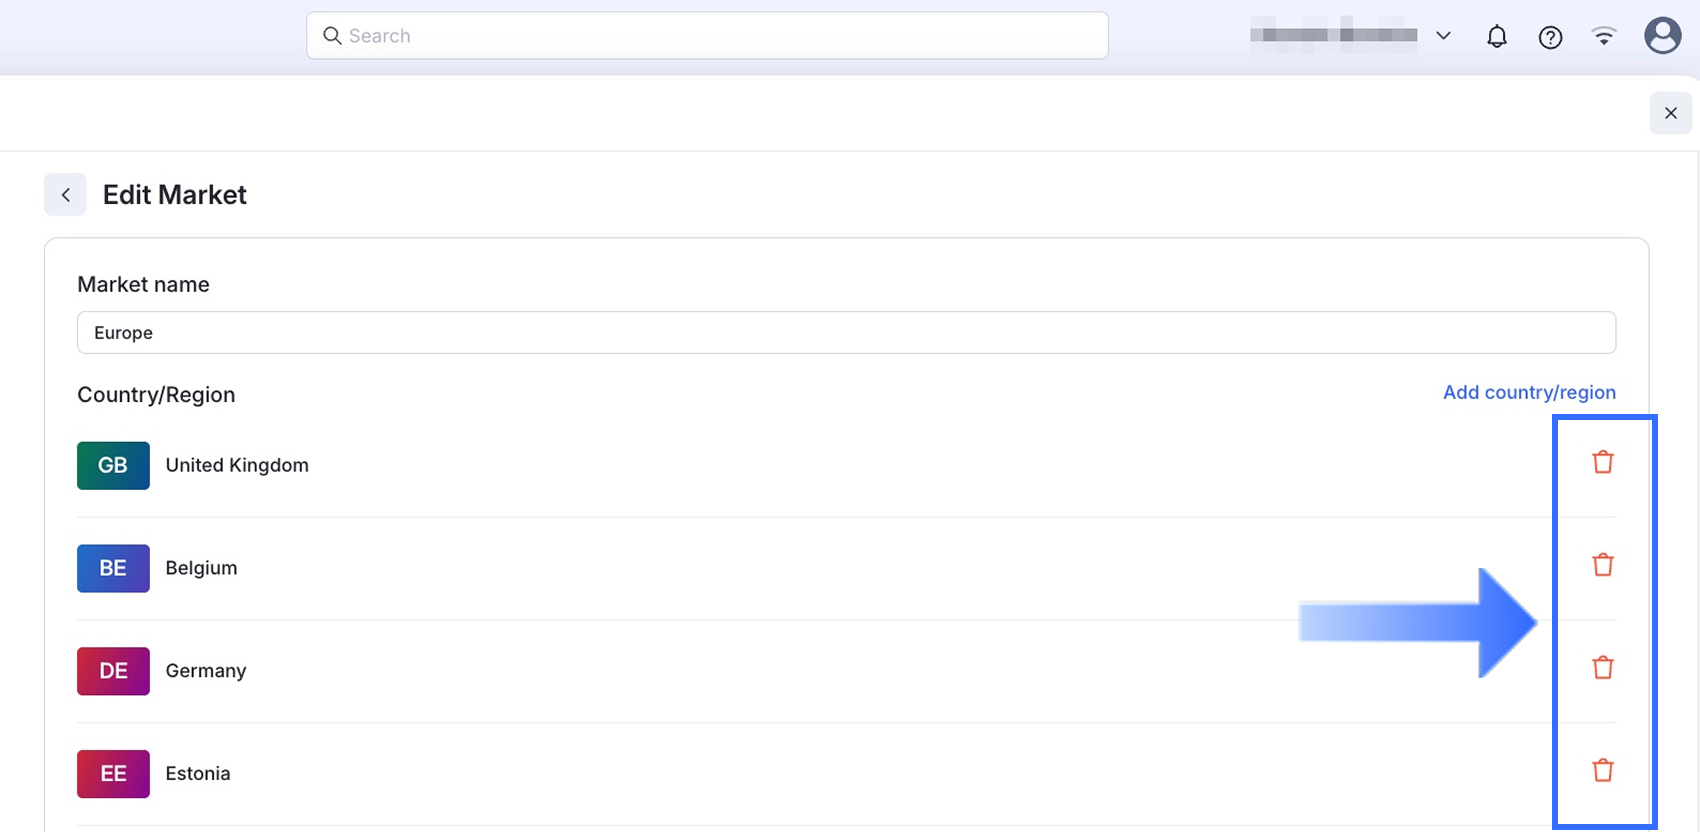Open the user profile avatar
This screenshot has width=1700, height=832.
pyautogui.click(x=1662, y=36)
